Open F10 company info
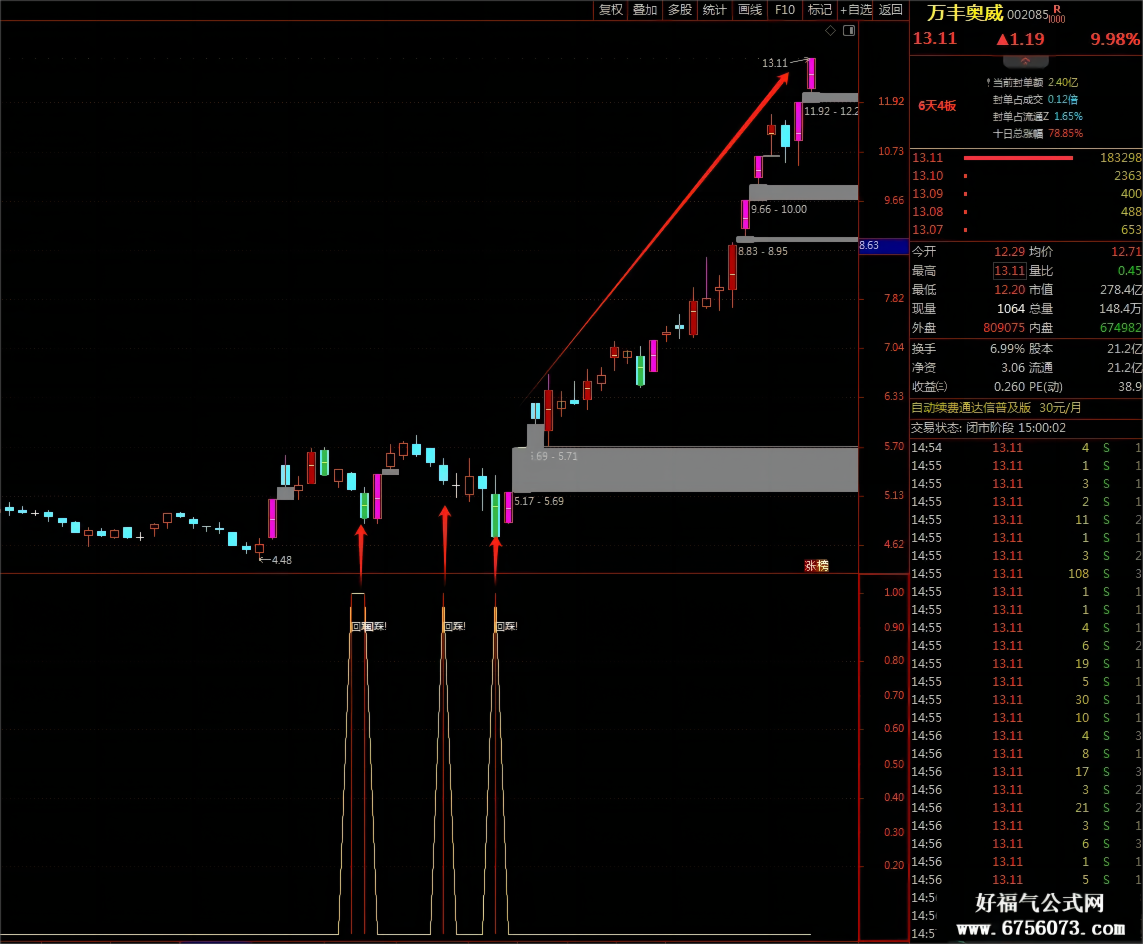Image resolution: width=1143 pixels, height=944 pixels. tap(784, 9)
